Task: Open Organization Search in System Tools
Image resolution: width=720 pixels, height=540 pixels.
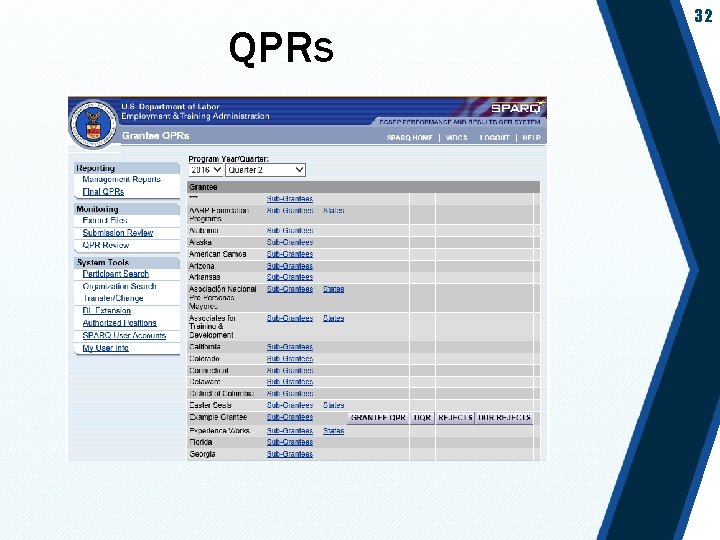Action: click(119, 286)
